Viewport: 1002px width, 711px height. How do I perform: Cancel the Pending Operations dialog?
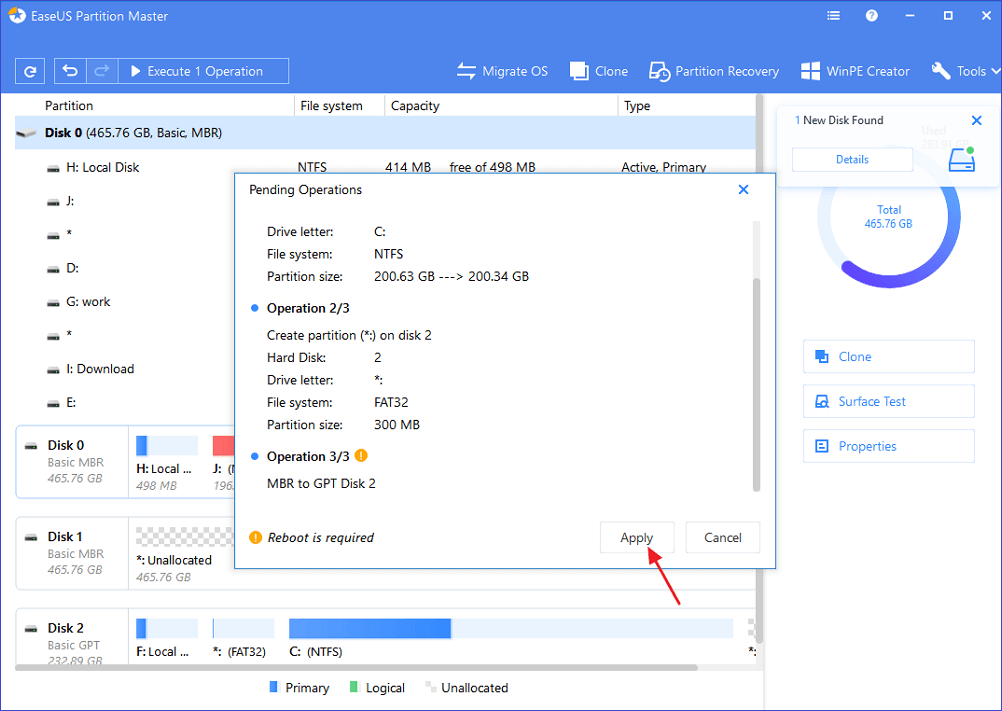(723, 538)
